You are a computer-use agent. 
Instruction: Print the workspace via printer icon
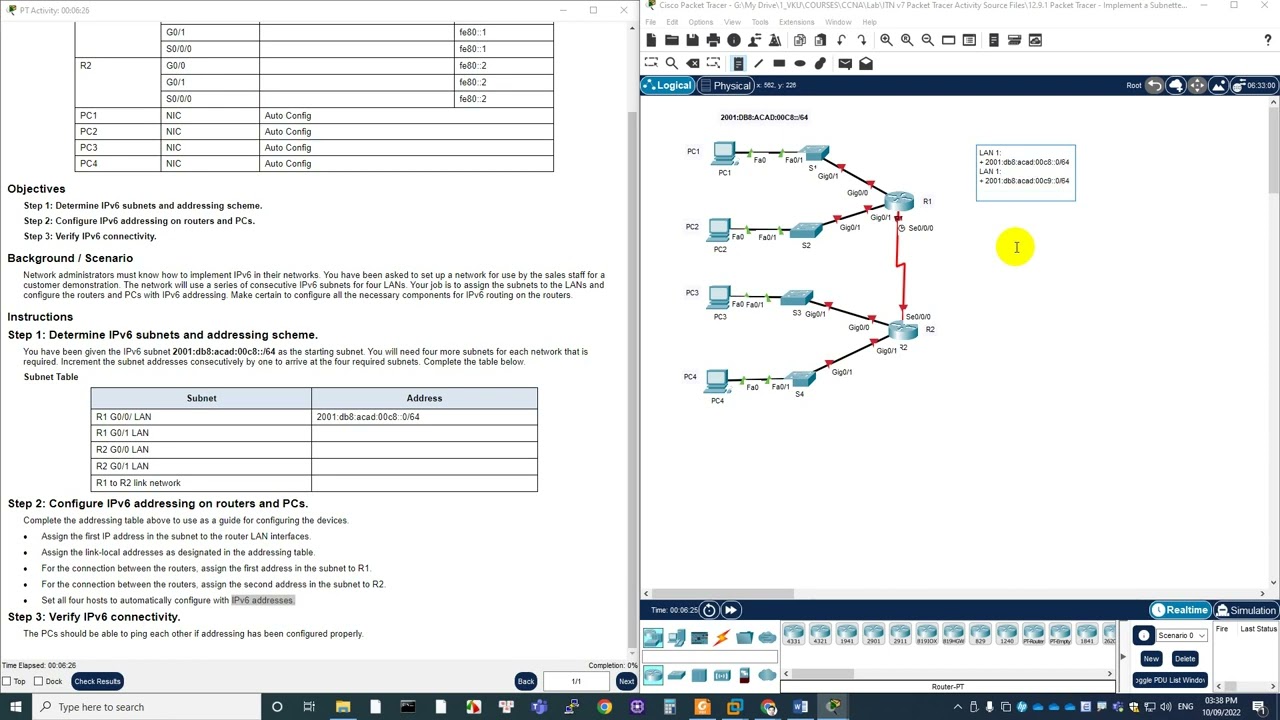click(x=713, y=40)
